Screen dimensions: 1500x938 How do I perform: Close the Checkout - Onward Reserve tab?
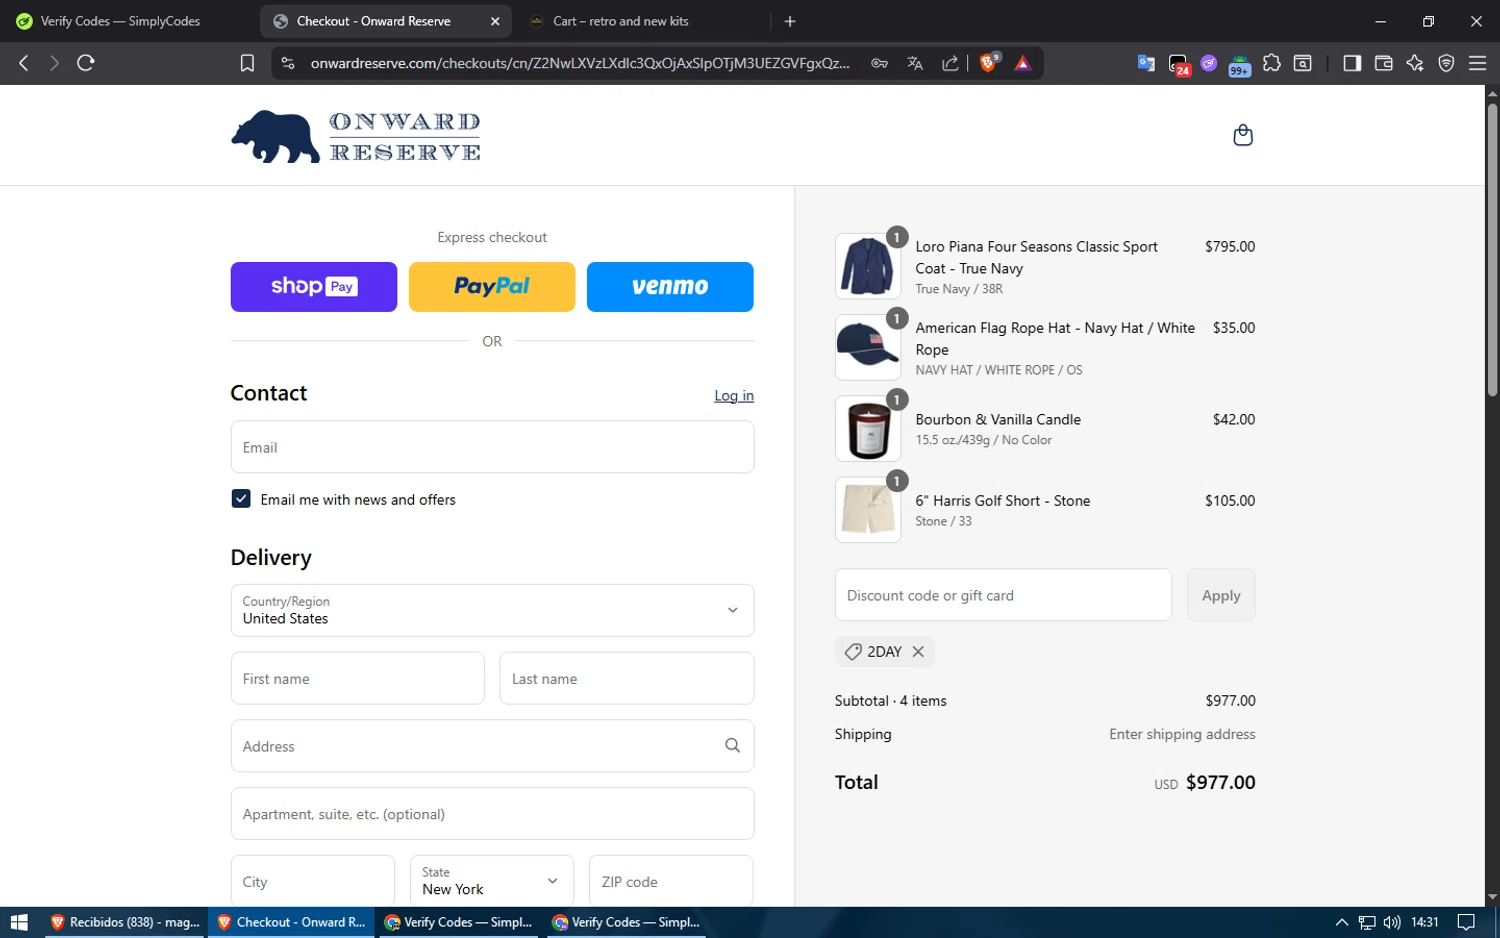(x=495, y=21)
